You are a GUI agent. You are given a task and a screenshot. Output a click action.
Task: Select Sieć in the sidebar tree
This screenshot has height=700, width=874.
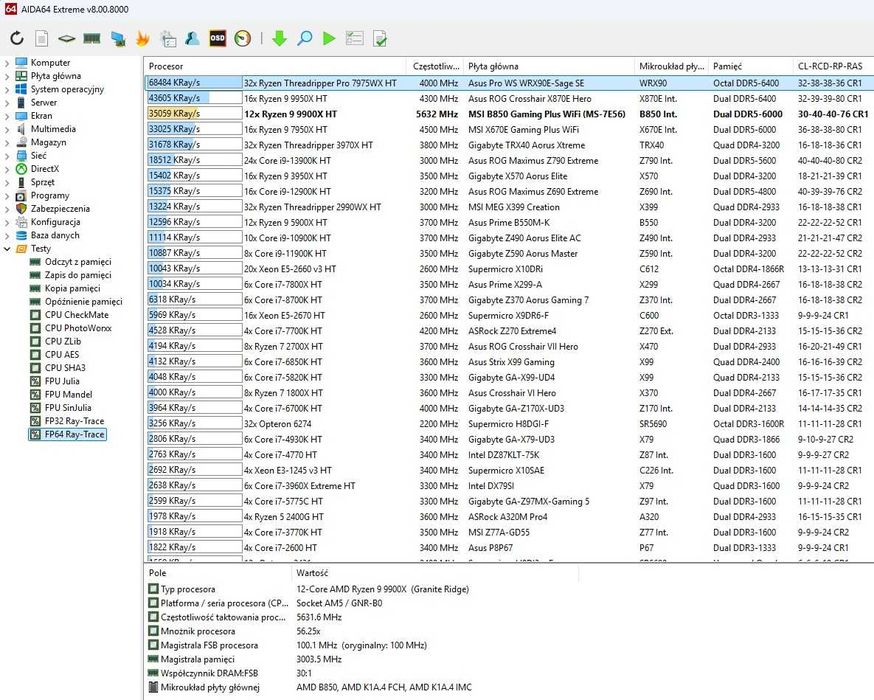point(38,155)
